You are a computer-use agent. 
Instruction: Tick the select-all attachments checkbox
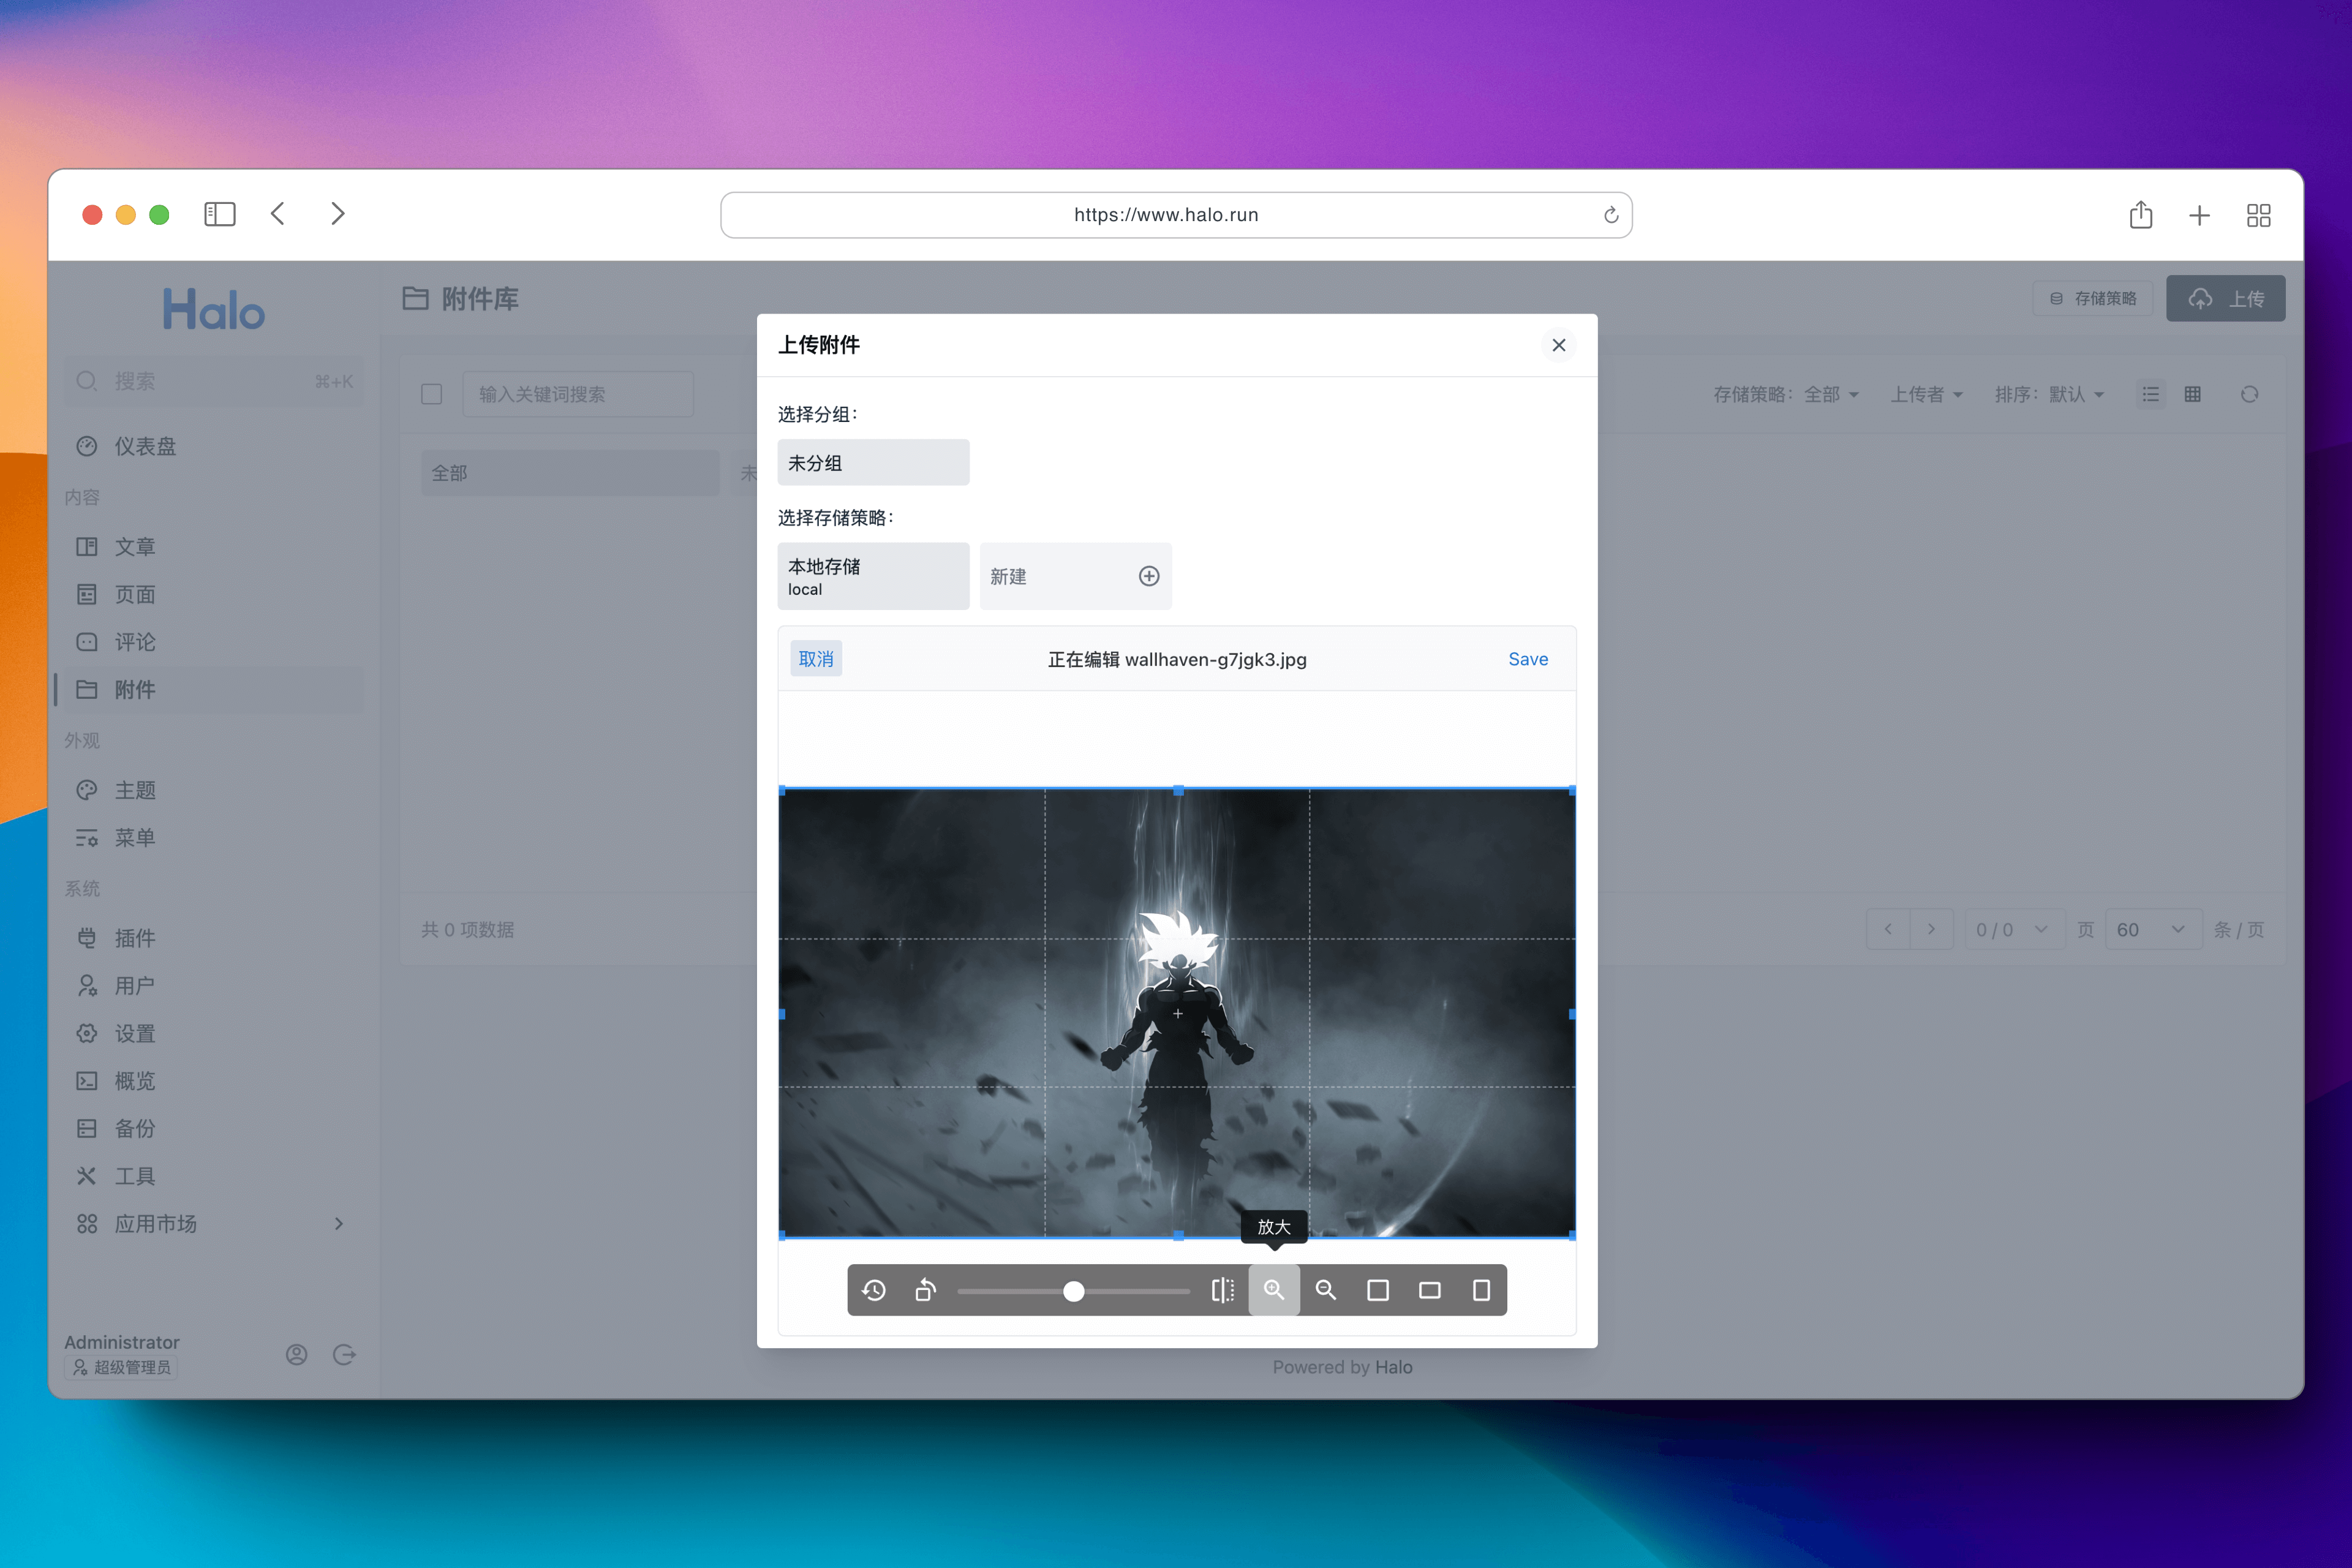pyautogui.click(x=432, y=394)
